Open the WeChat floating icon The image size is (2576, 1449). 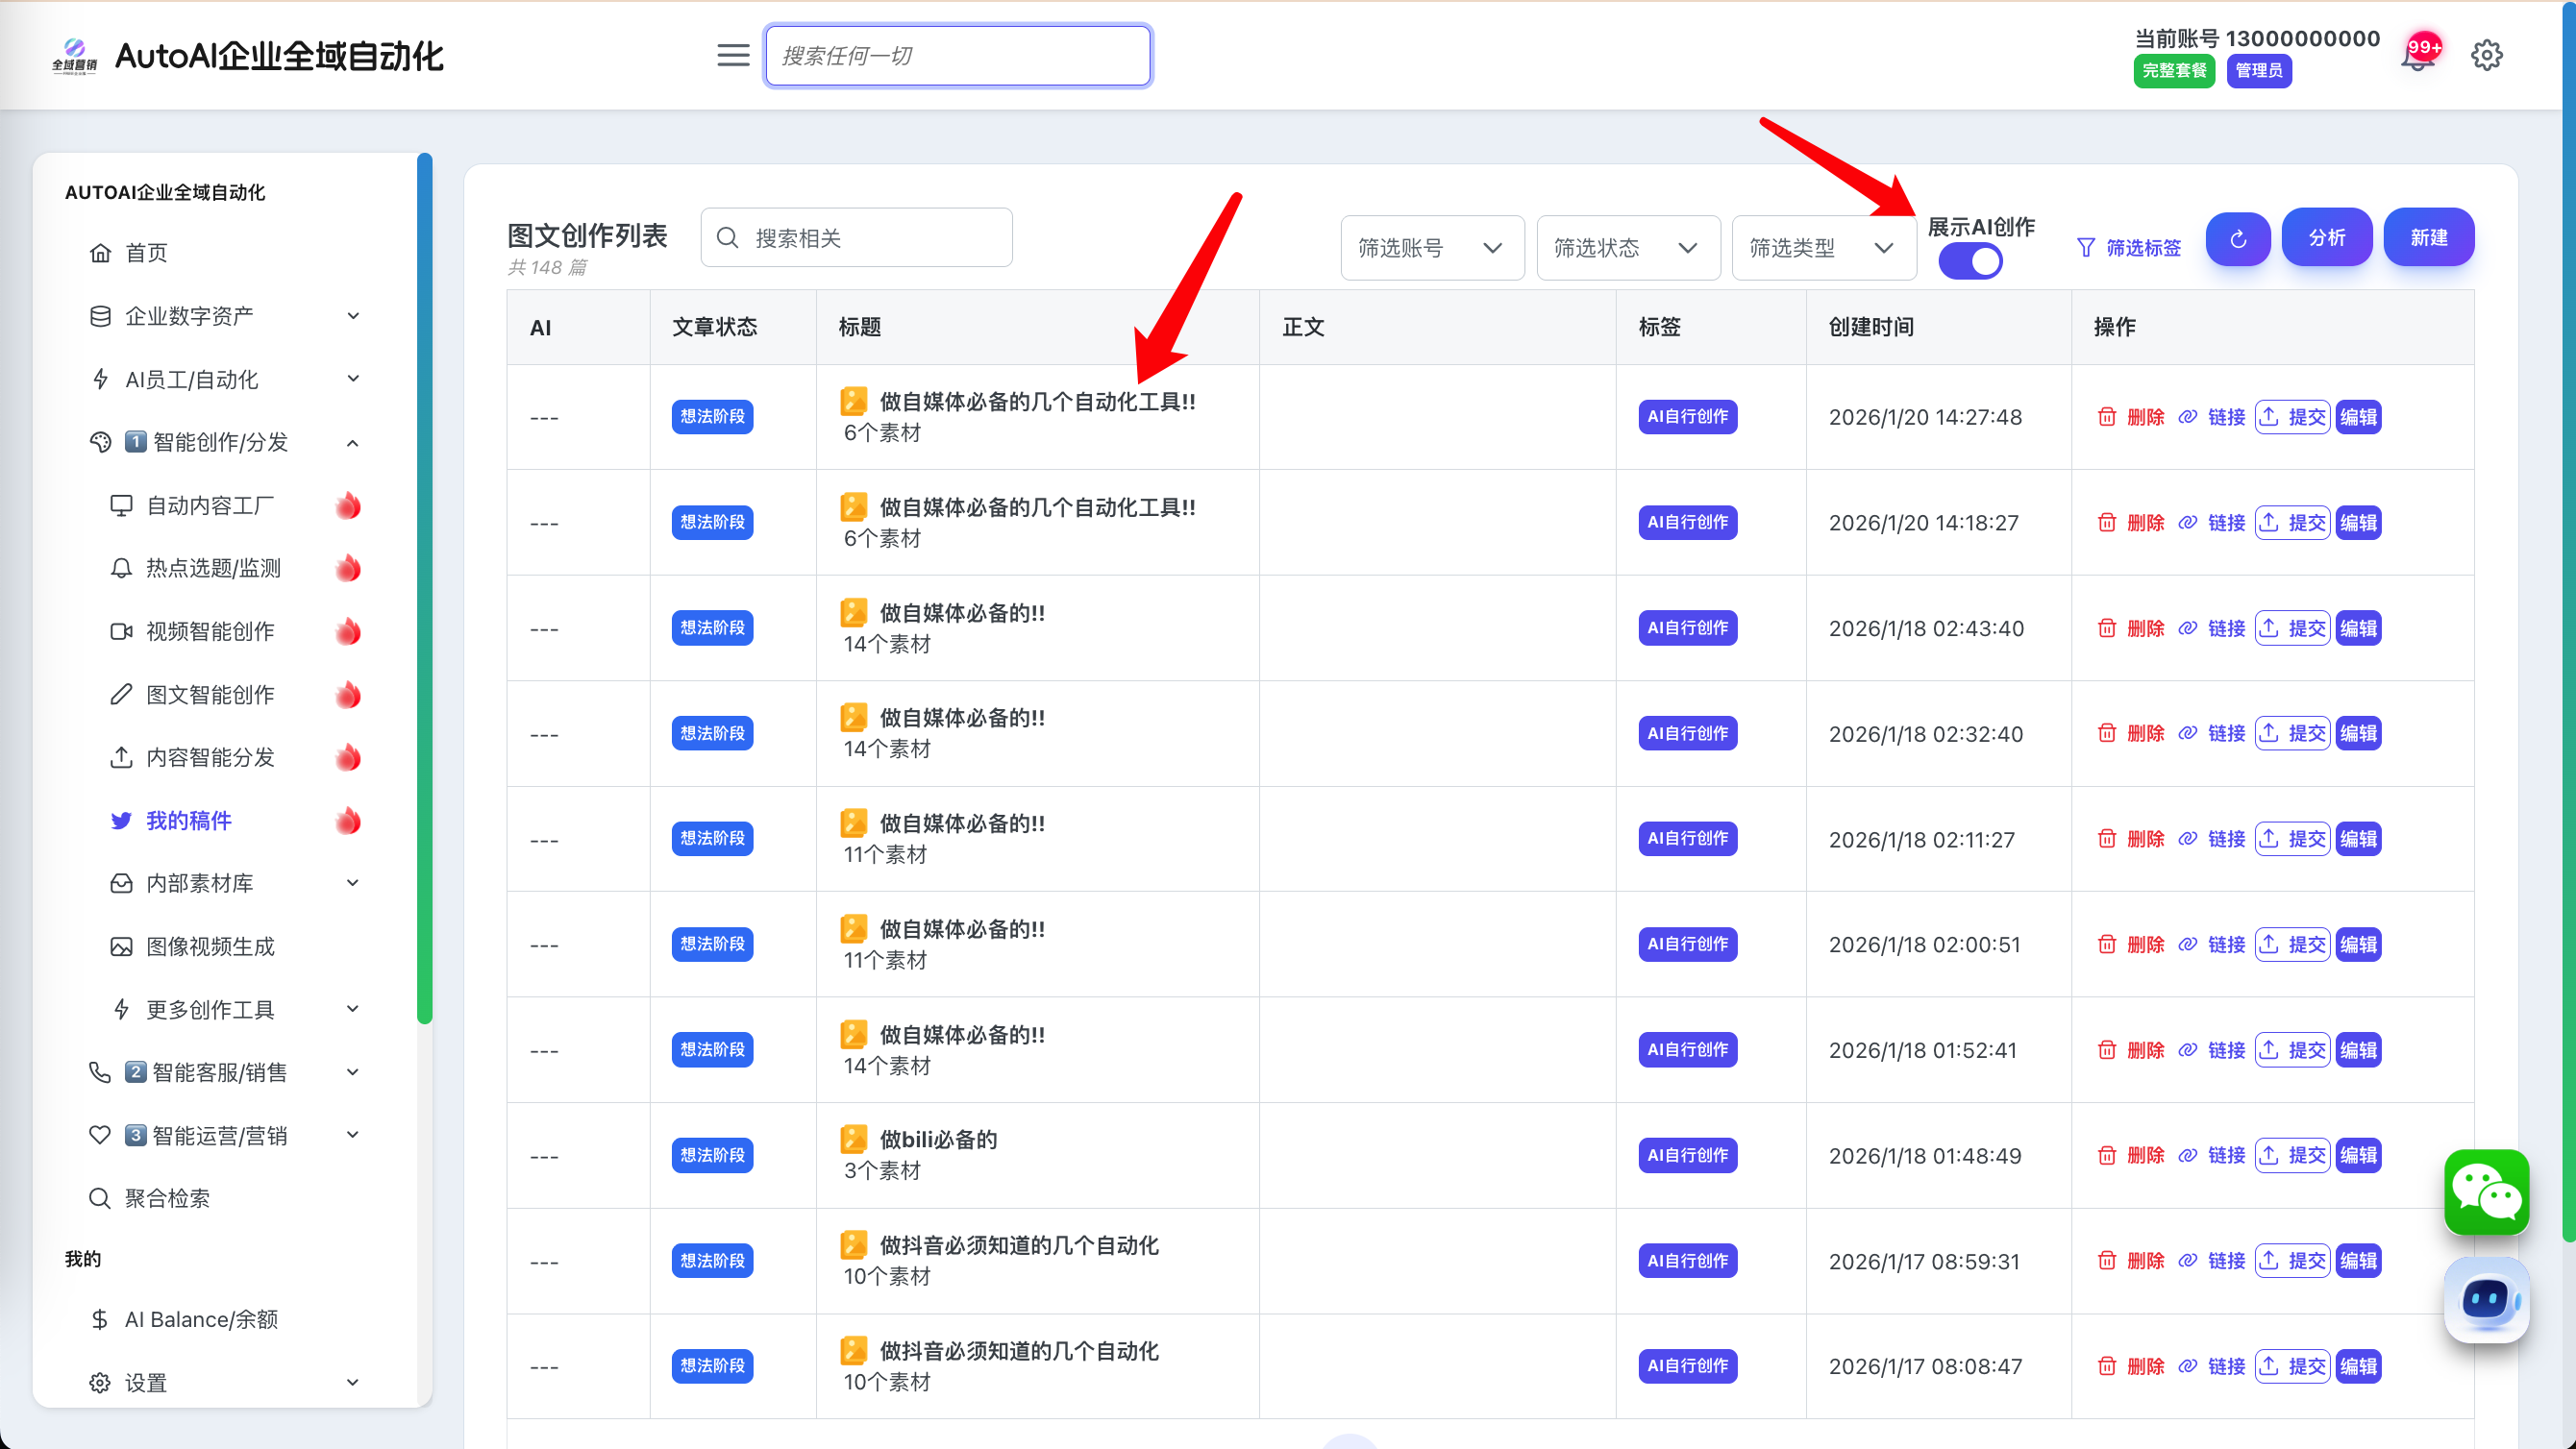(x=2485, y=1192)
